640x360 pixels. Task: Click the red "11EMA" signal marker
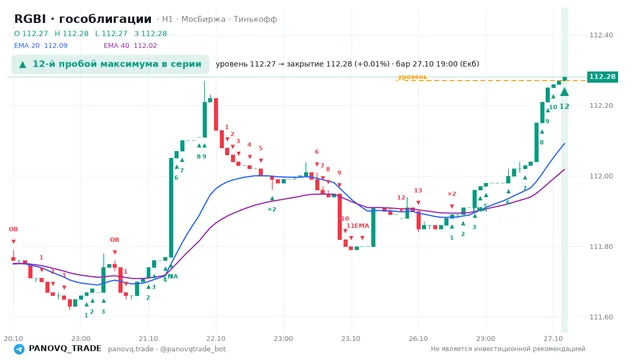[358, 226]
